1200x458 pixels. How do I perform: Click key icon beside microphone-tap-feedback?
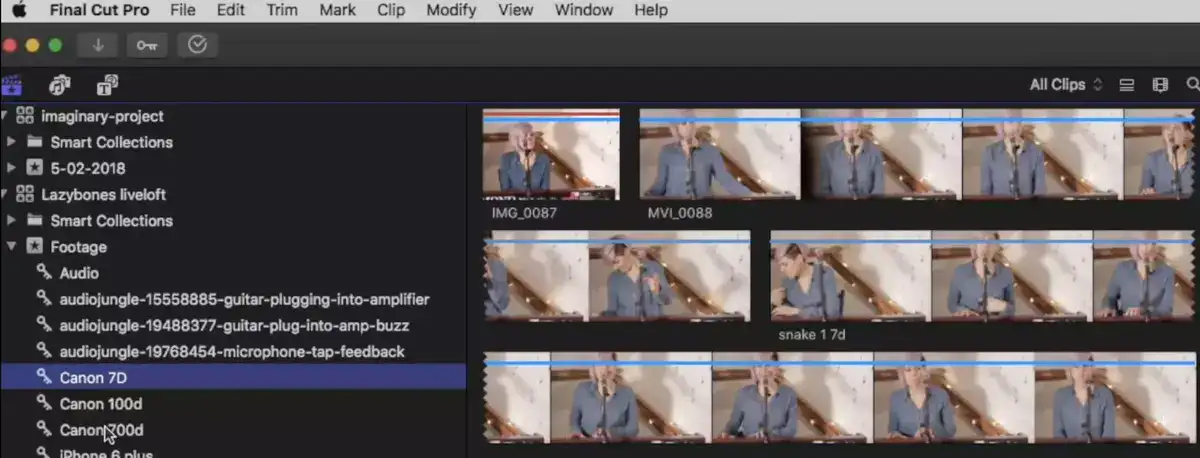(44, 351)
